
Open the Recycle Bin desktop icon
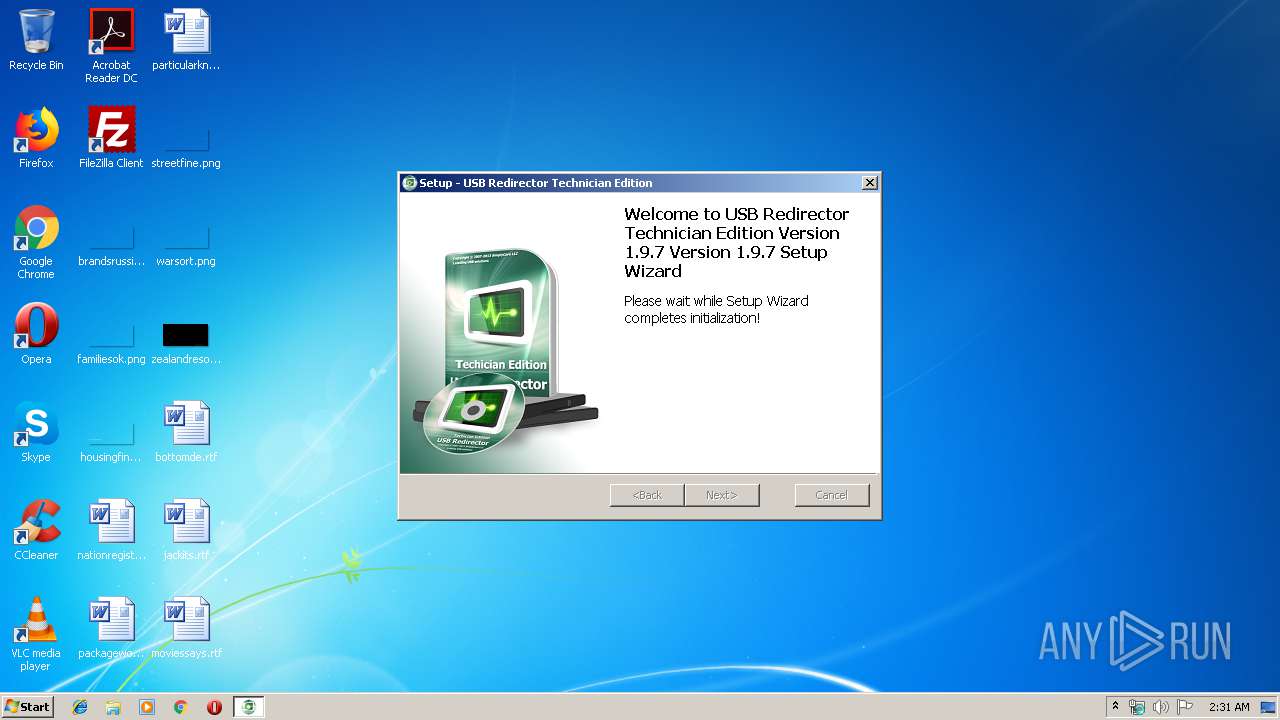[x=36, y=40]
